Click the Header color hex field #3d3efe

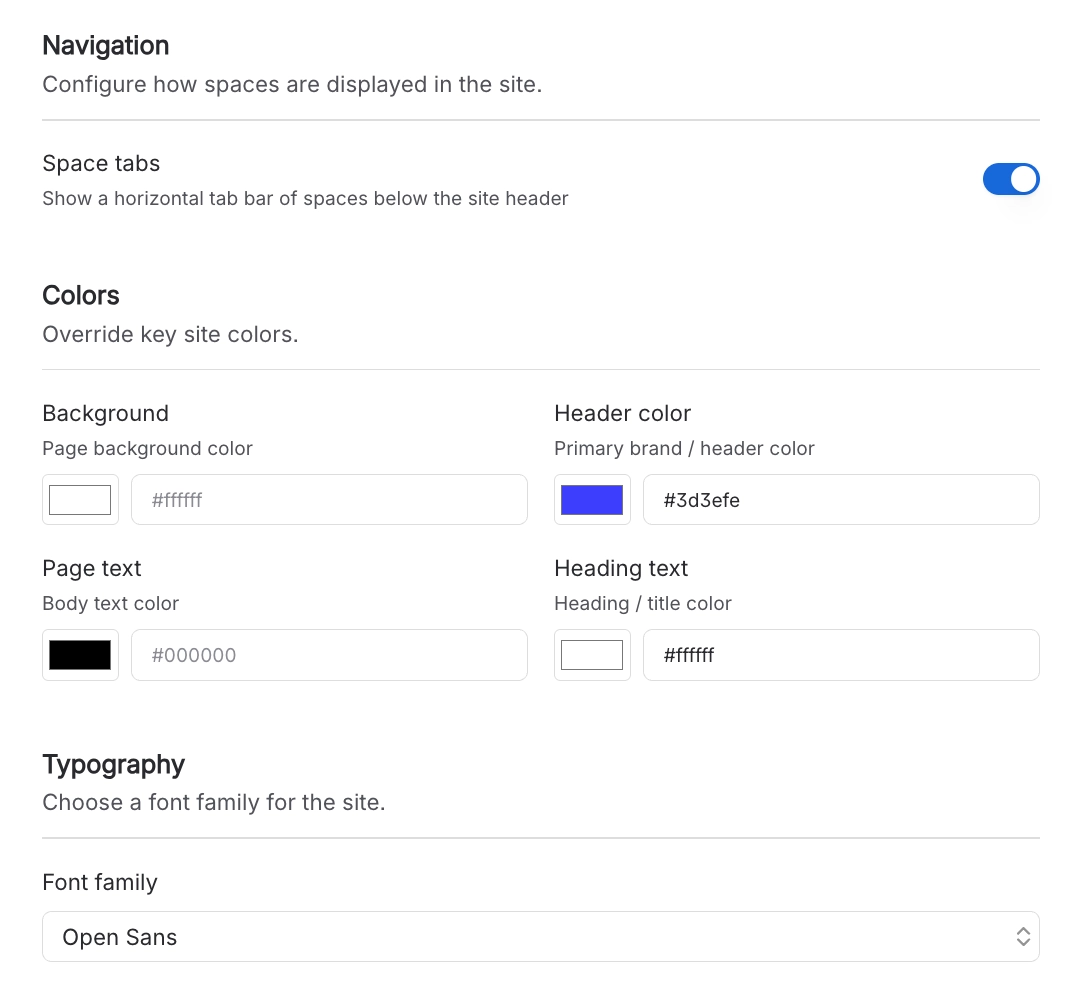841,500
